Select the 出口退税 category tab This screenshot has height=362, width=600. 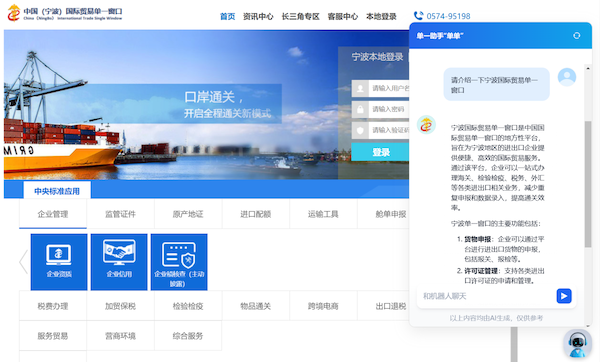pos(384,306)
